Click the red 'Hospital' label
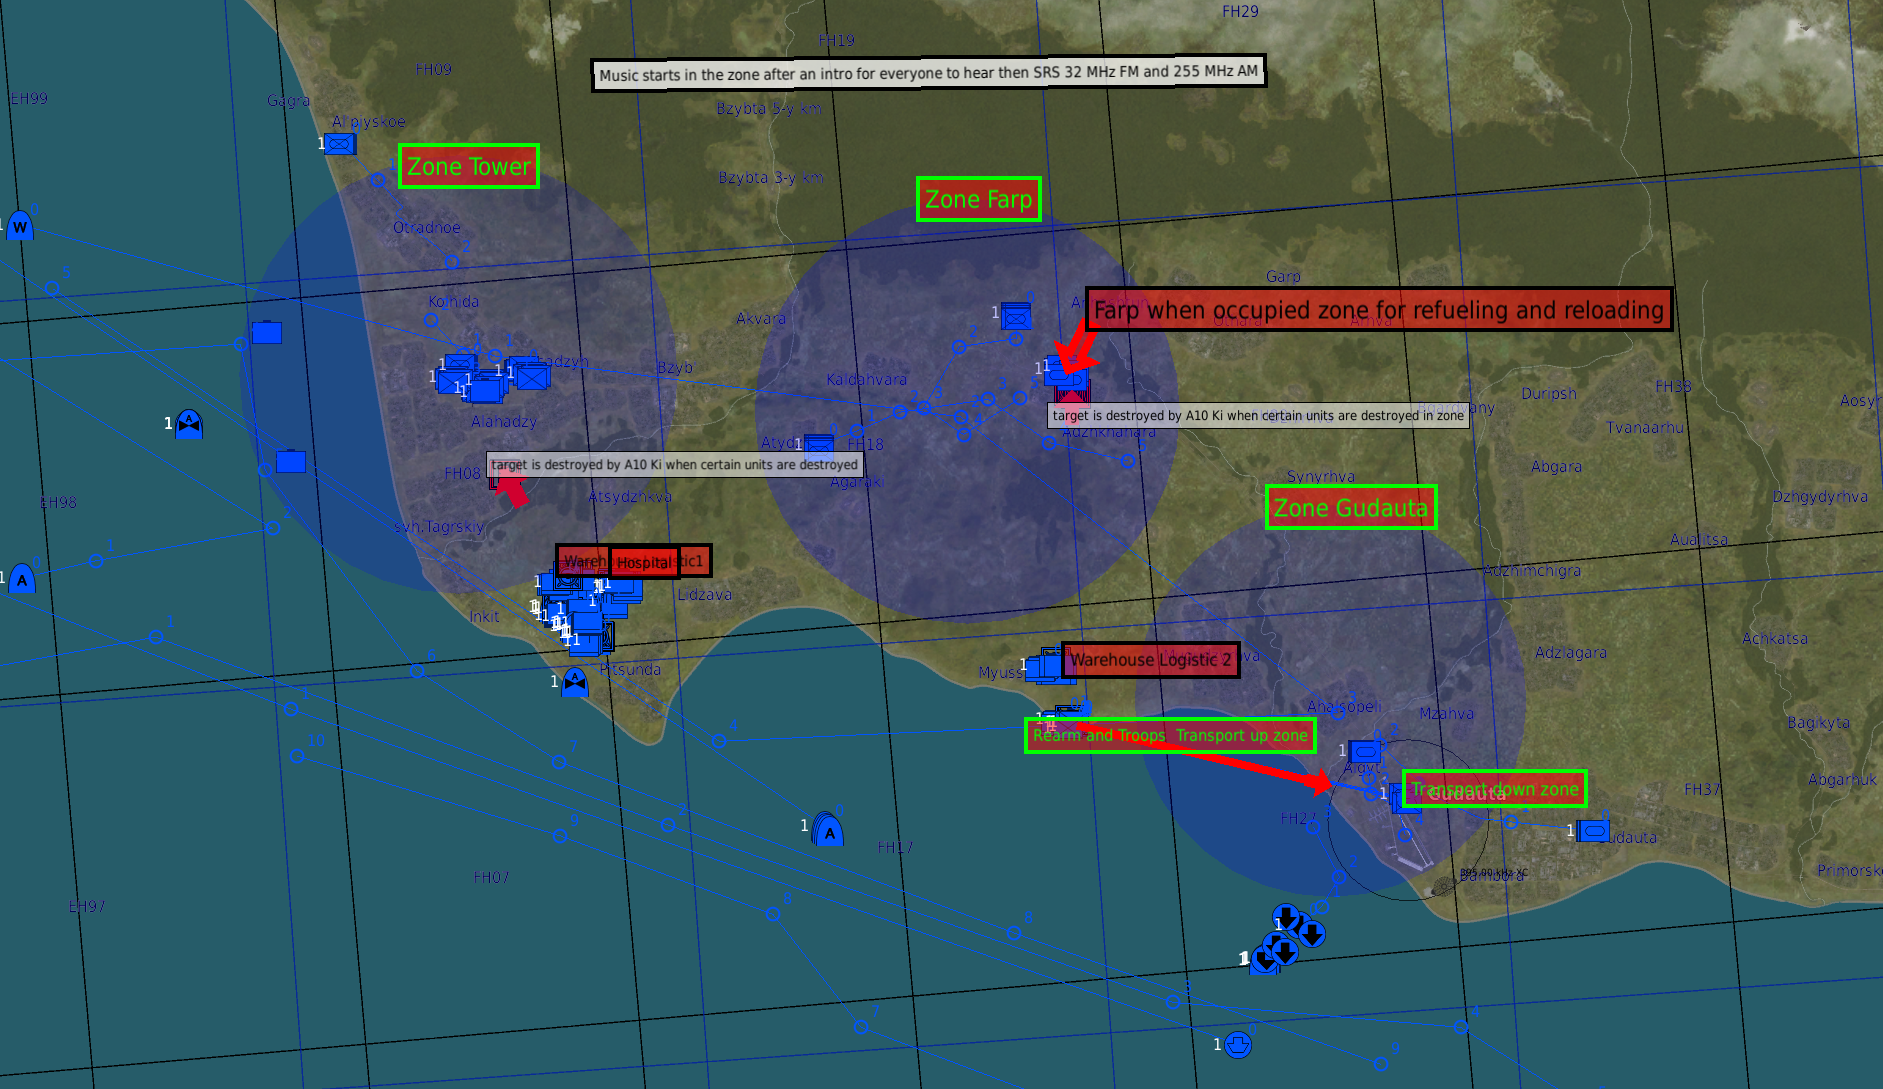 tap(644, 563)
